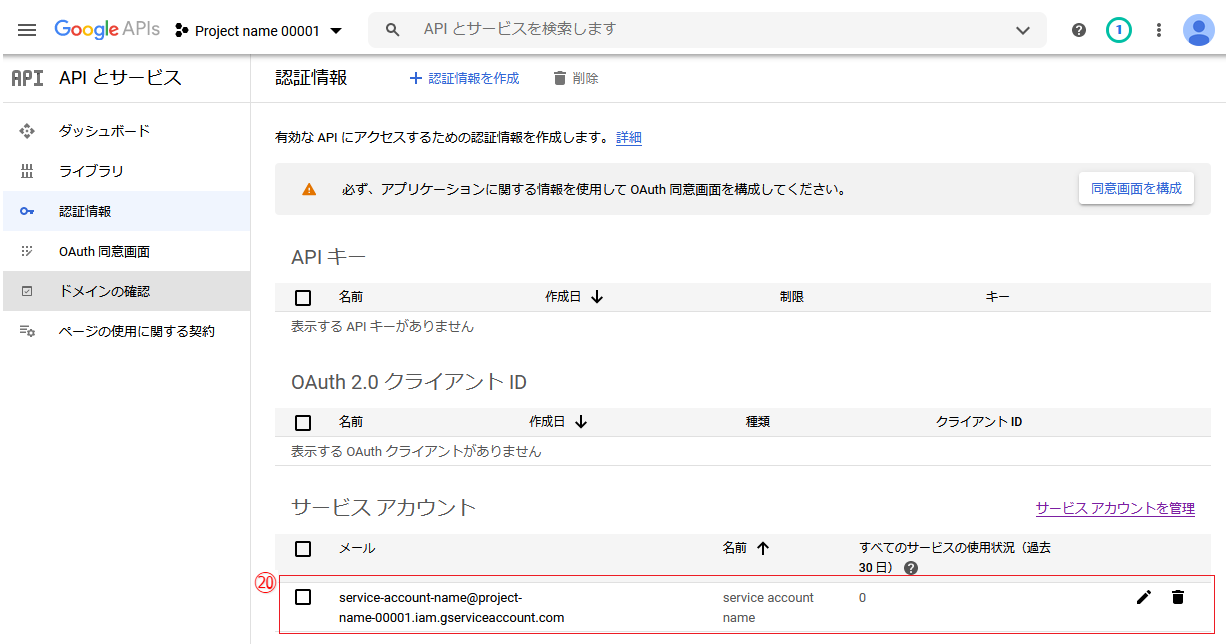Select ダッシュボード in the sidebar
The image size is (1226, 644).
point(104,131)
